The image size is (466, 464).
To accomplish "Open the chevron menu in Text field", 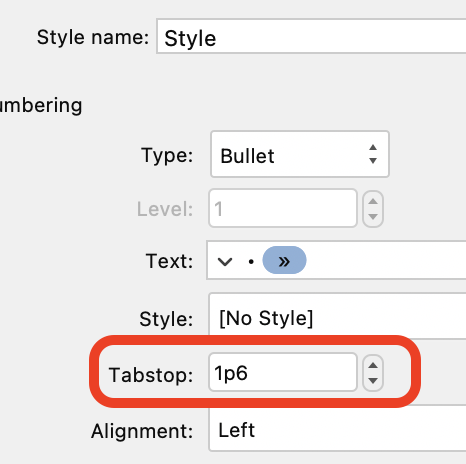I will click(x=225, y=262).
